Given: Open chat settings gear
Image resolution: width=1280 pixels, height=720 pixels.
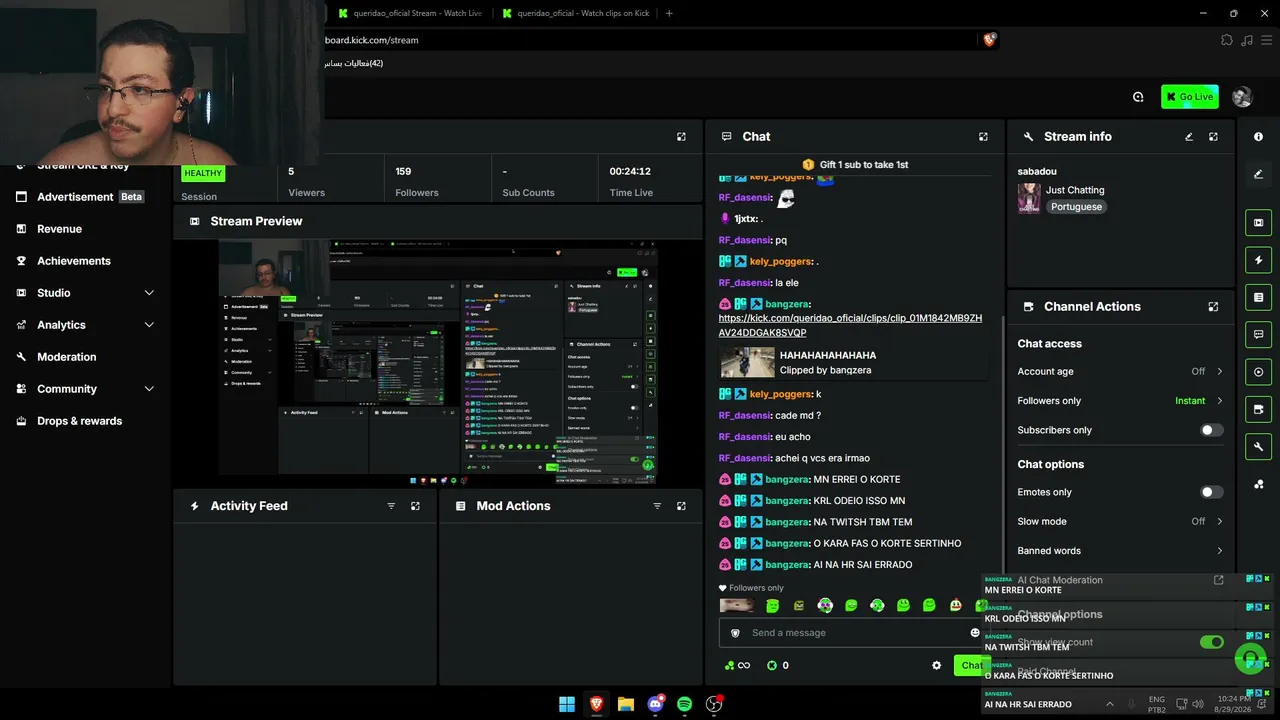Looking at the screenshot, I should coord(936,666).
